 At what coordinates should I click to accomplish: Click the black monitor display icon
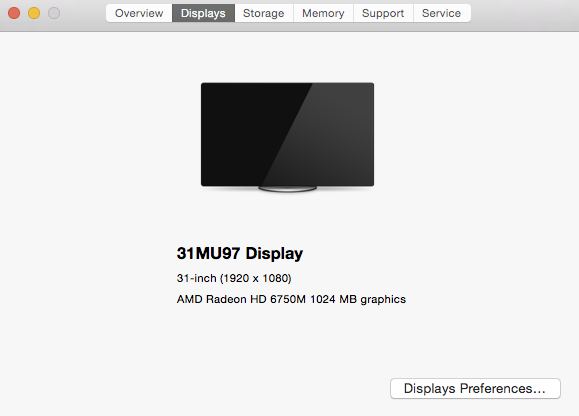(x=287, y=134)
